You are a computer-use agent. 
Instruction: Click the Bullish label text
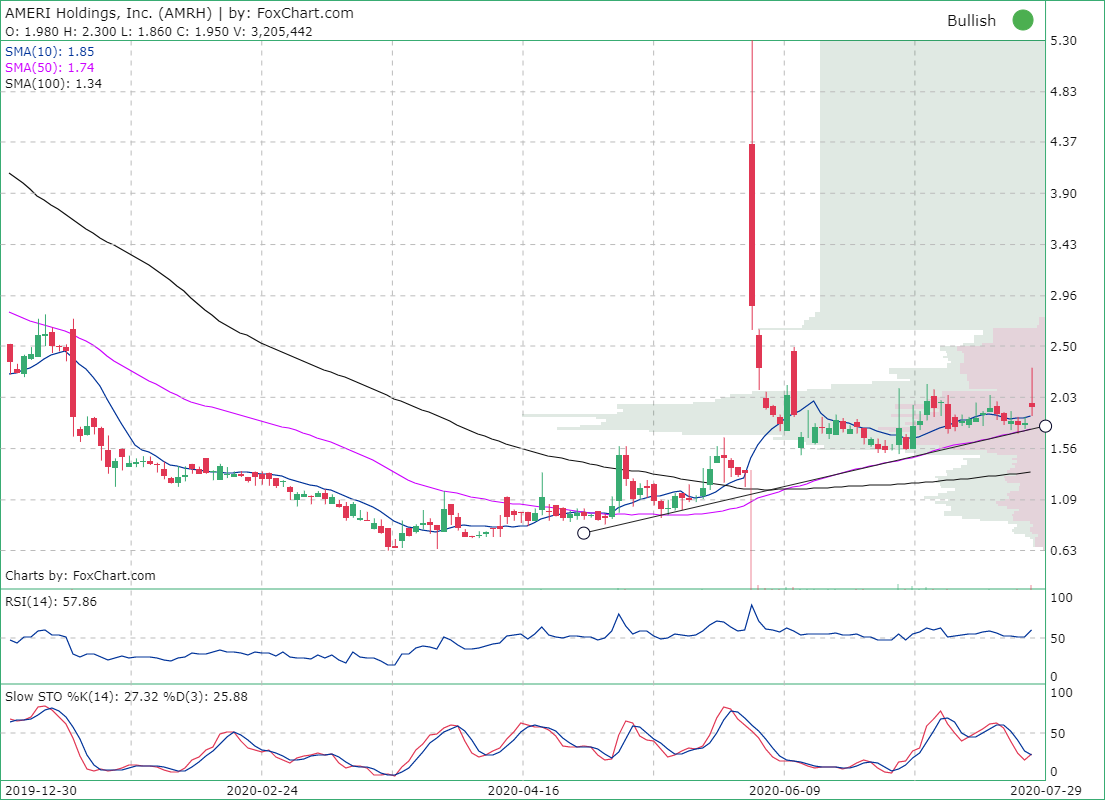point(971,21)
